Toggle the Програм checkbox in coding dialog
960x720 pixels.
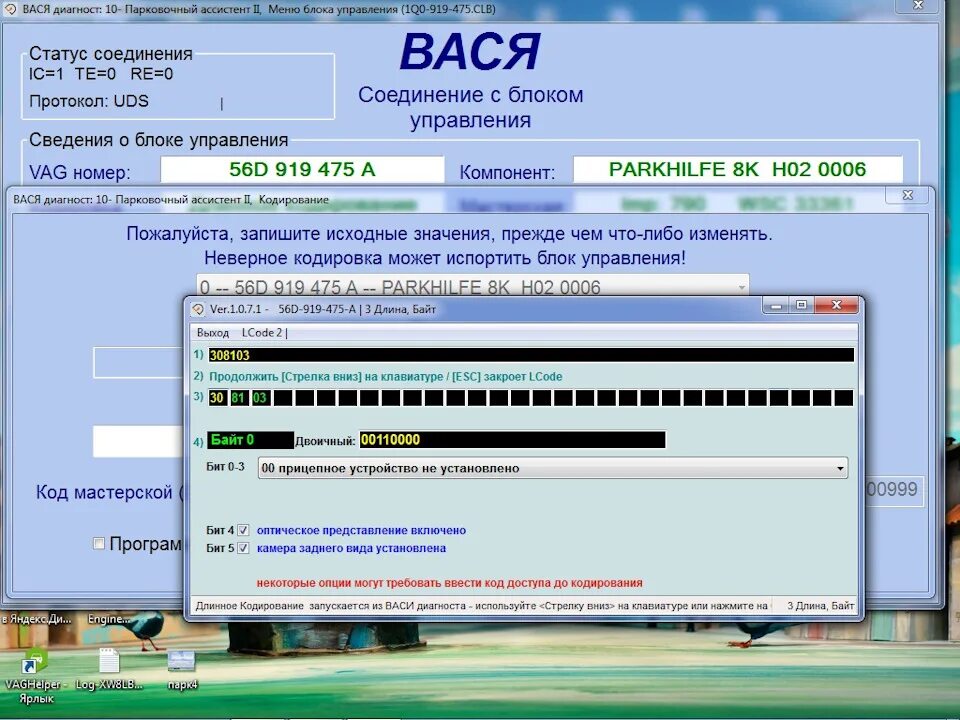[x=99, y=543]
